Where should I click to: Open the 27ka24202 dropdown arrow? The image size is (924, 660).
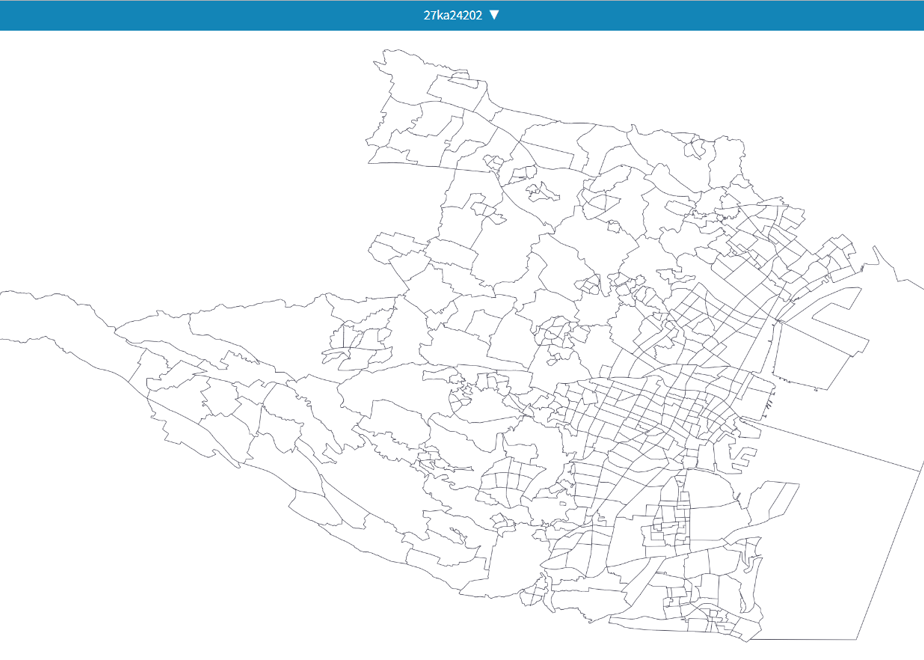[x=494, y=15]
